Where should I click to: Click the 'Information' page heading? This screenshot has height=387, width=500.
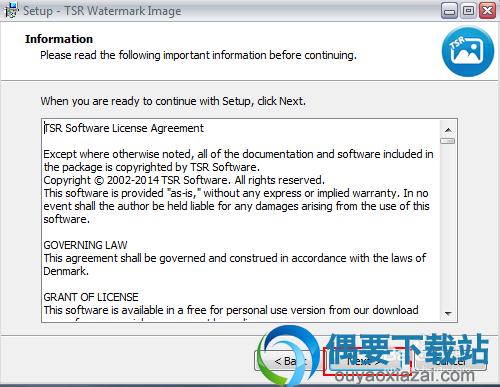[59, 39]
